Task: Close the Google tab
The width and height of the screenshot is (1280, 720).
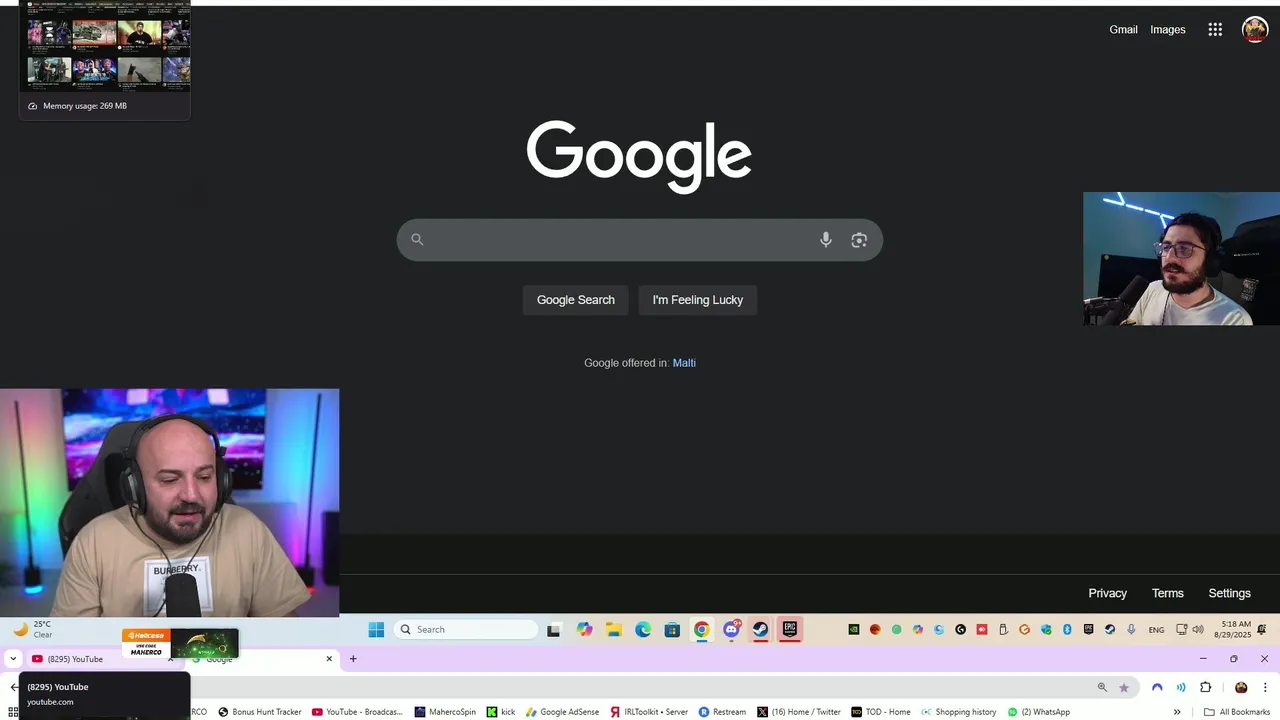Action: tap(329, 659)
